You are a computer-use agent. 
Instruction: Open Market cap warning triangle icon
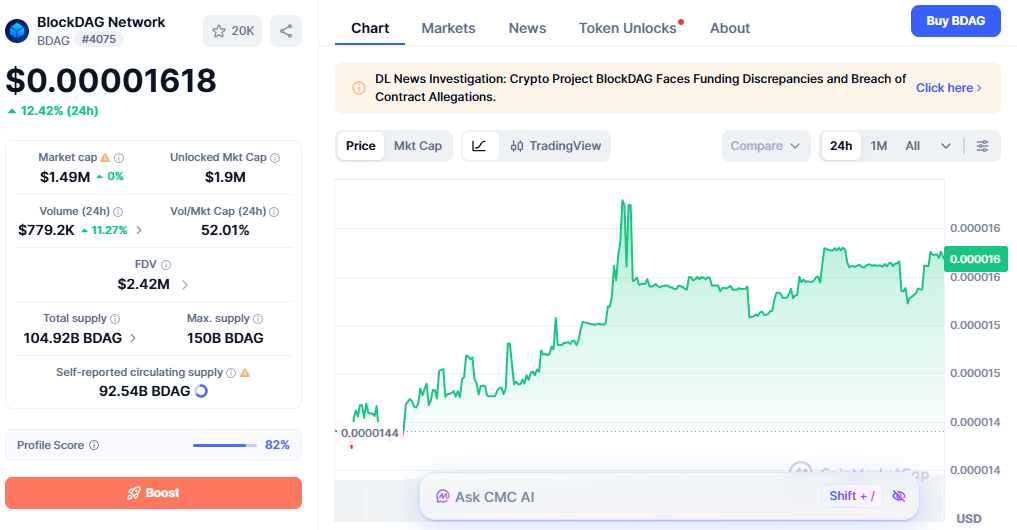[105, 158]
